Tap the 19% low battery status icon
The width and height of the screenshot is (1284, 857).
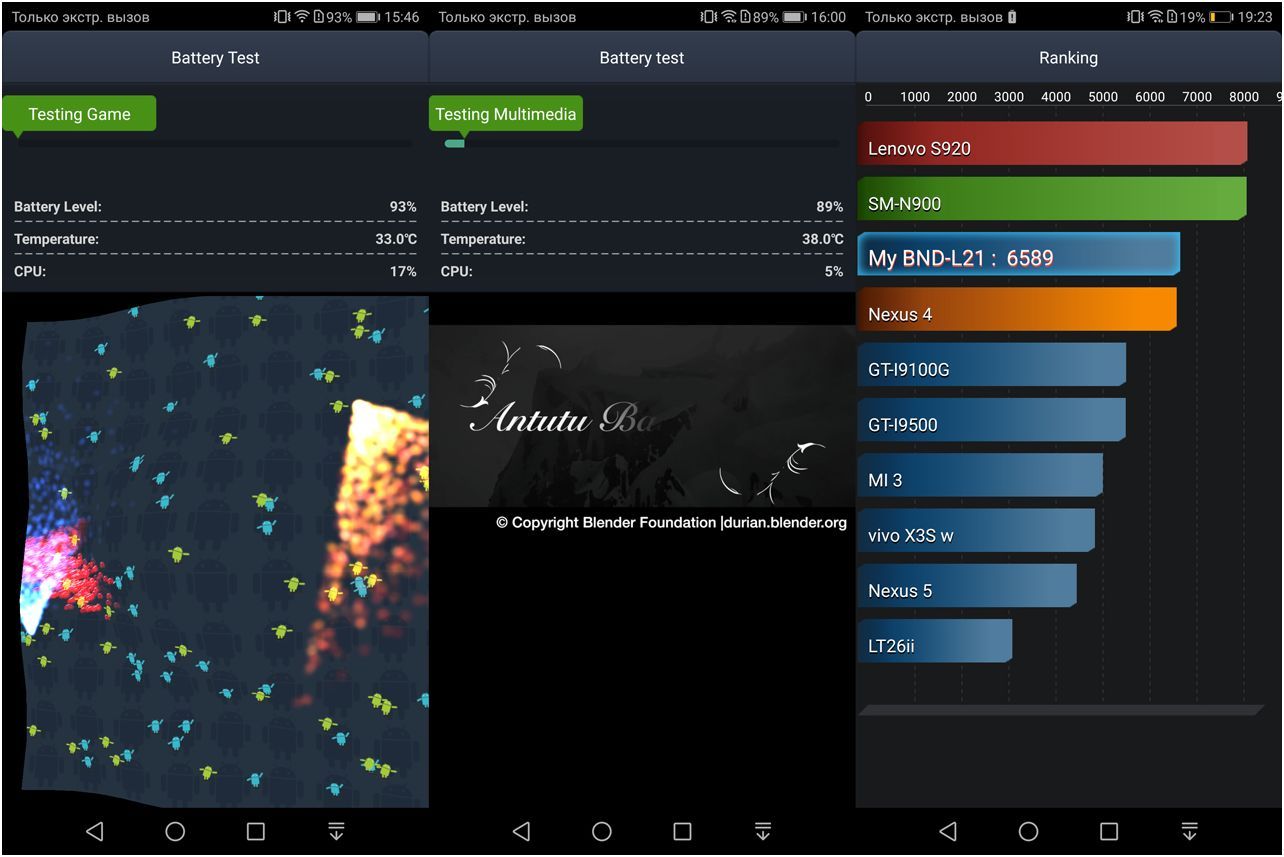click(x=1220, y=17)
